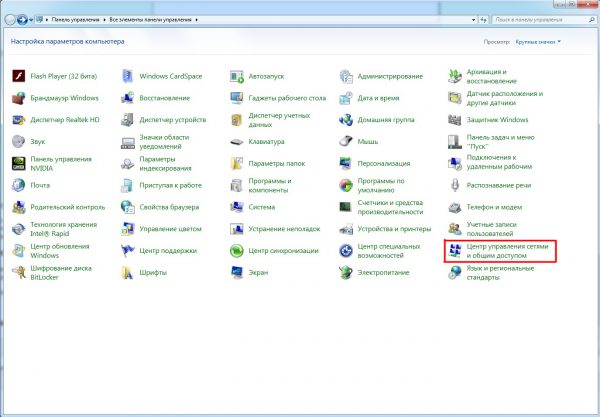Go back with the Back arrow button
Screen dimensions: 600x417
[10, 20]
